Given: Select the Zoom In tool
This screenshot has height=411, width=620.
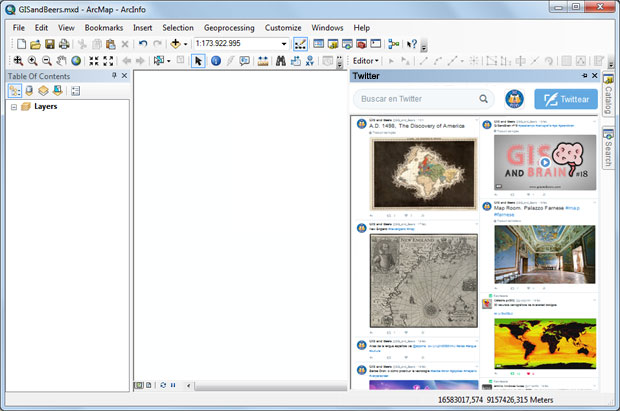Looking at the screenshot, I should tap(32, 61).
